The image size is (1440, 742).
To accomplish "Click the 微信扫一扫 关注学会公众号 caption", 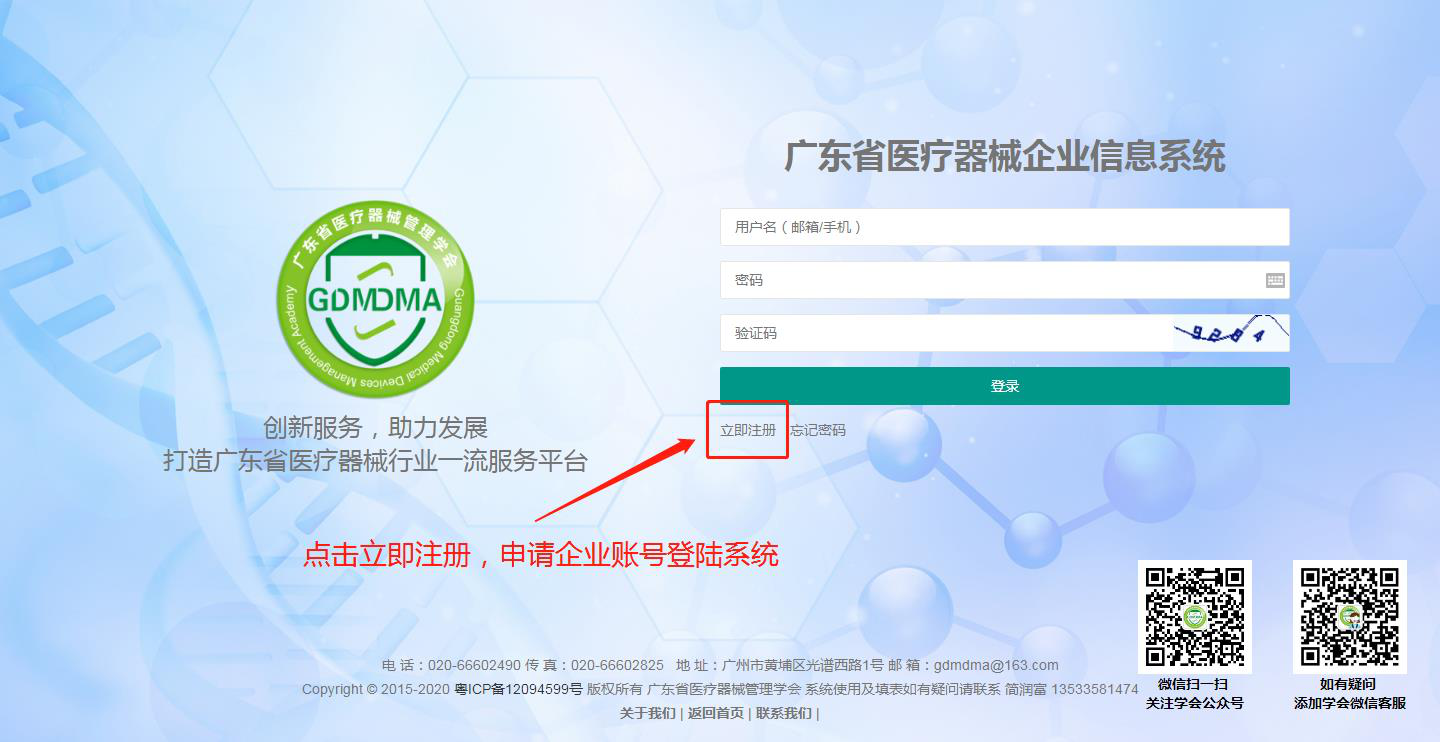I will point(1194,694).
